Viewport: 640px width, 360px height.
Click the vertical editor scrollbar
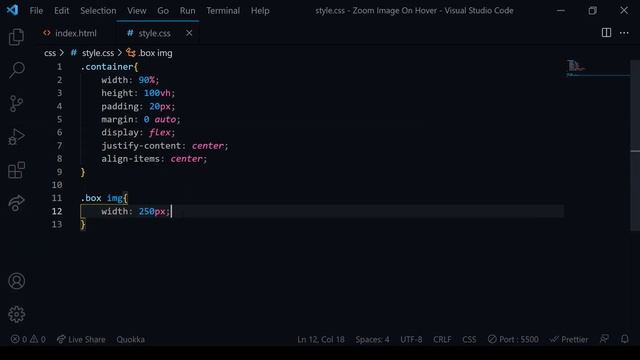pos(635,145)
